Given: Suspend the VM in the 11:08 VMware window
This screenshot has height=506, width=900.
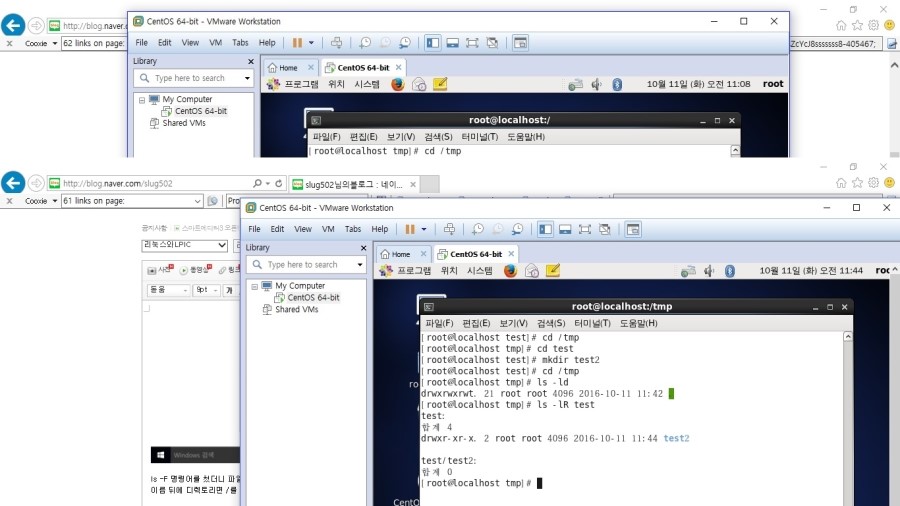Looking at the screenshot, I should coord(297,42).
